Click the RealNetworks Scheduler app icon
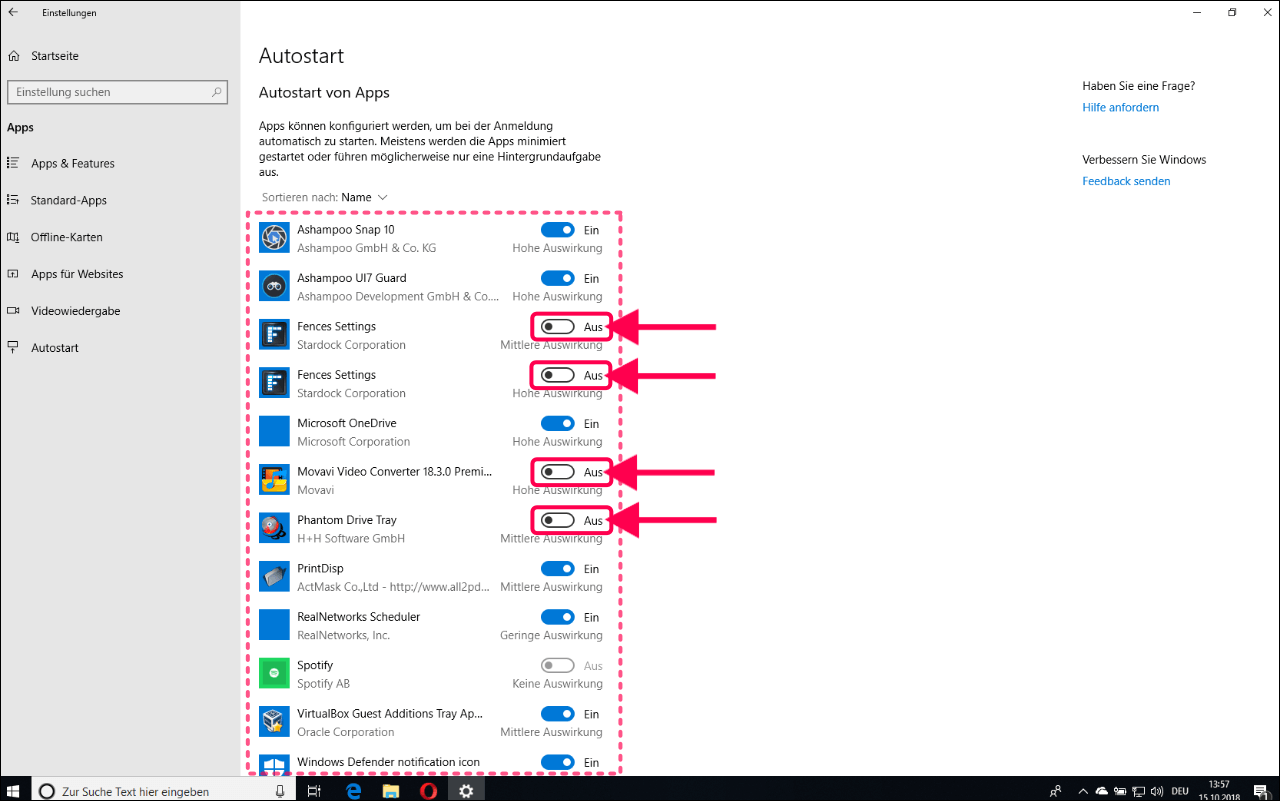This screenshot has height=801, width=1280. click(x=274, y=625)
